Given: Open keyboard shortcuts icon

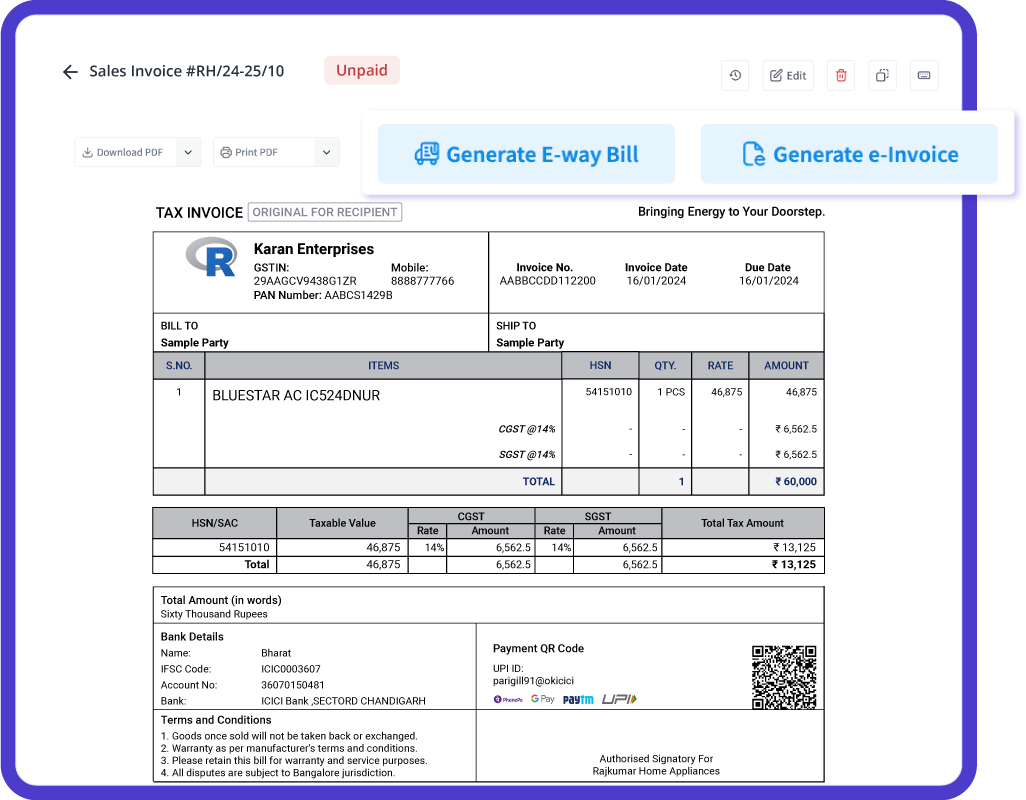Looking at the screenshot, I should (923, 75).
